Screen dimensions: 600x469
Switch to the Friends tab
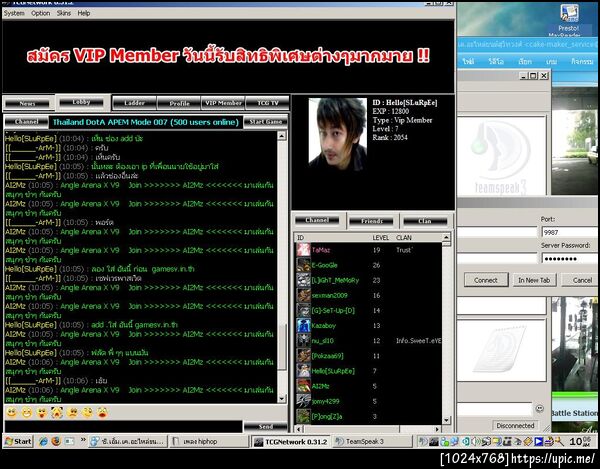tap(372, 221)
